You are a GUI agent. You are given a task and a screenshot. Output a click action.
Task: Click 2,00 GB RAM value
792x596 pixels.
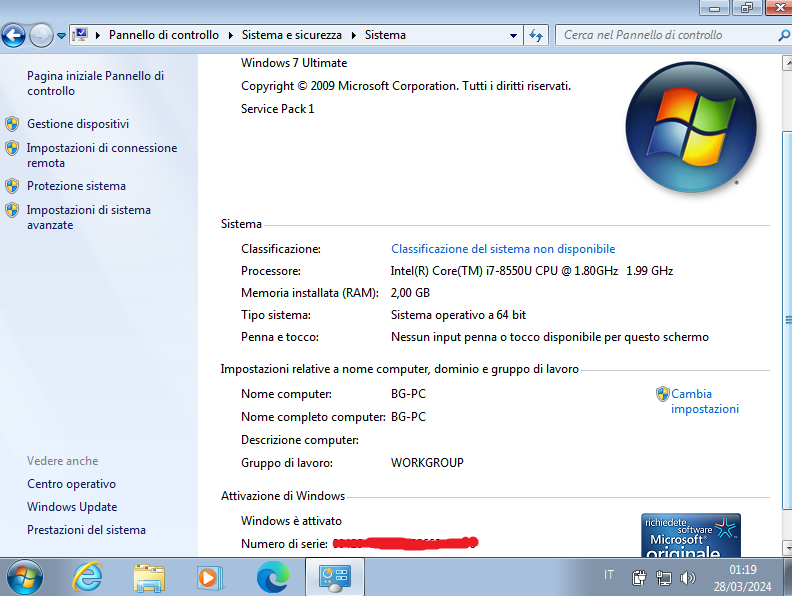point(410,293)
